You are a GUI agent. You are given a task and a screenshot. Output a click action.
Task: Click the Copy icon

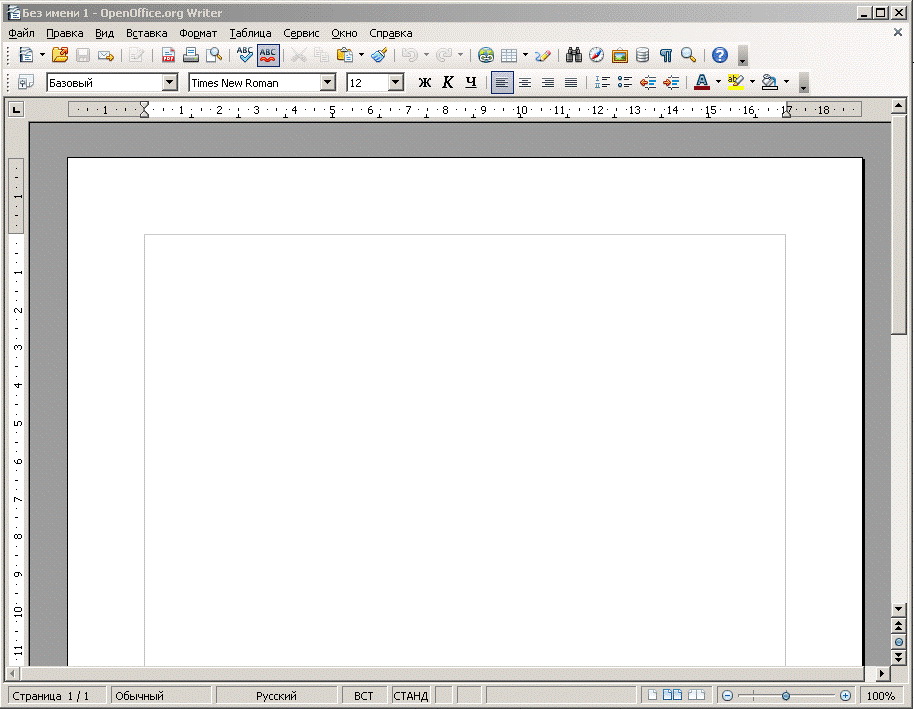coord(321,55)
